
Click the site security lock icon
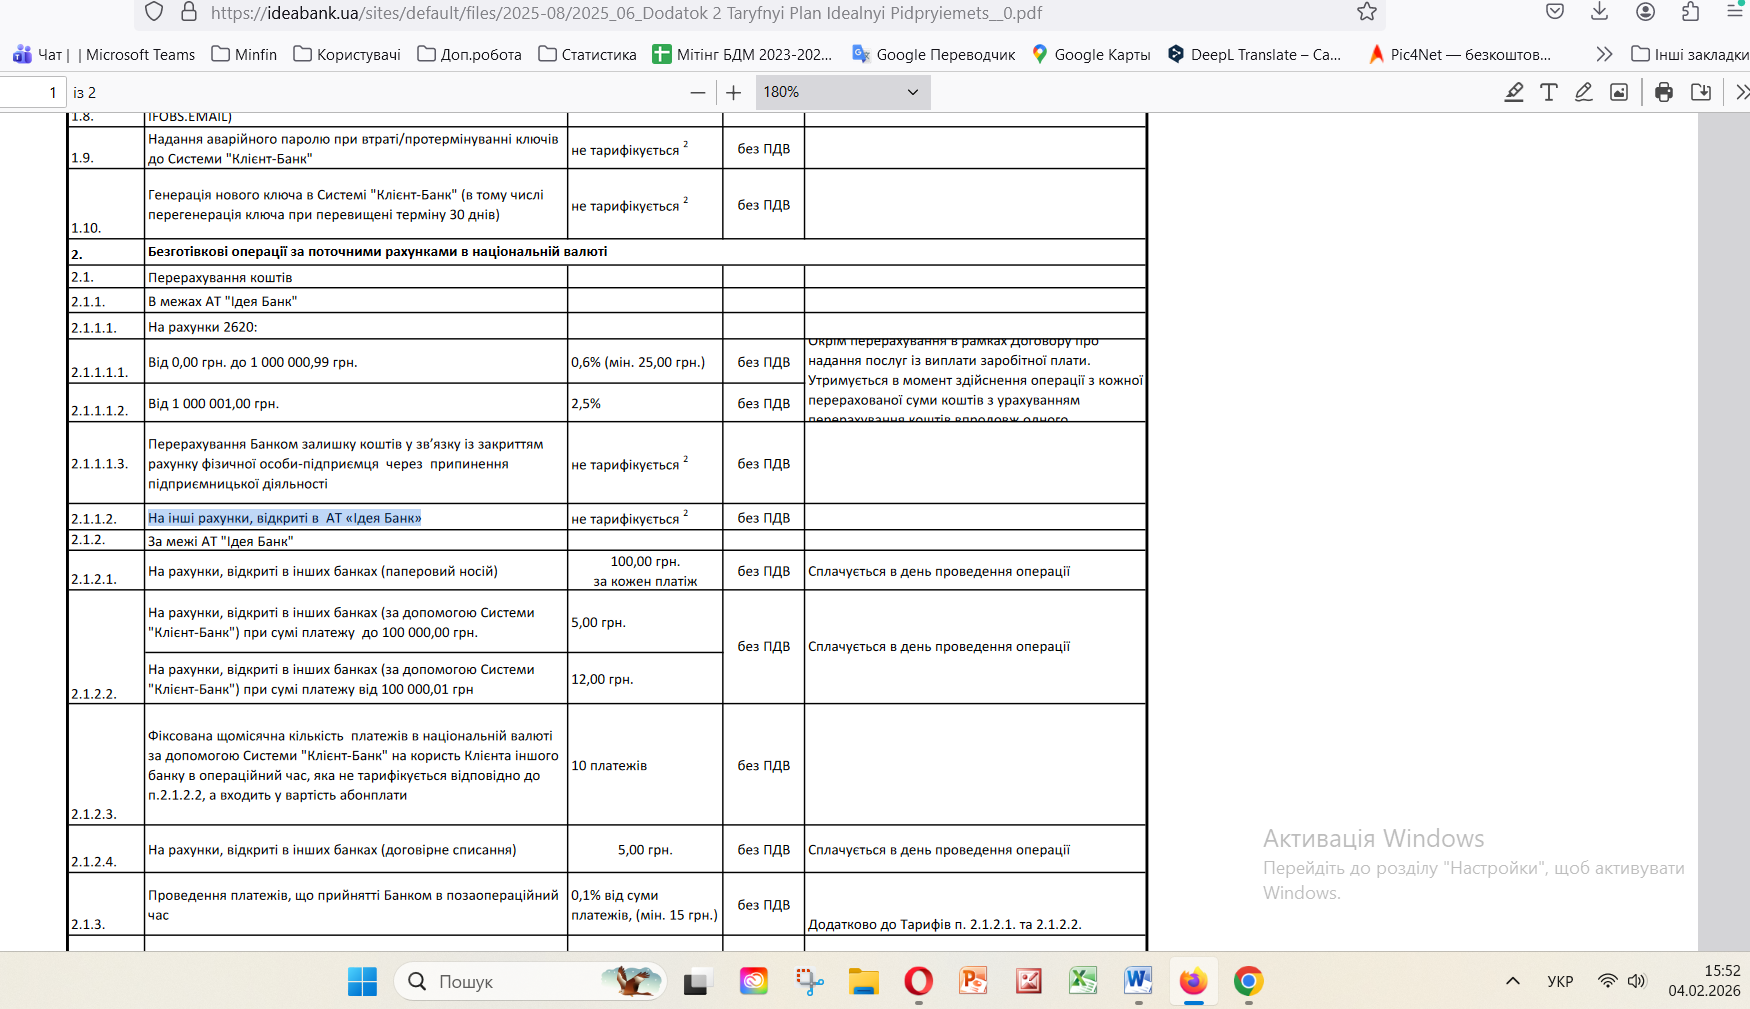(x=189, y=12)
